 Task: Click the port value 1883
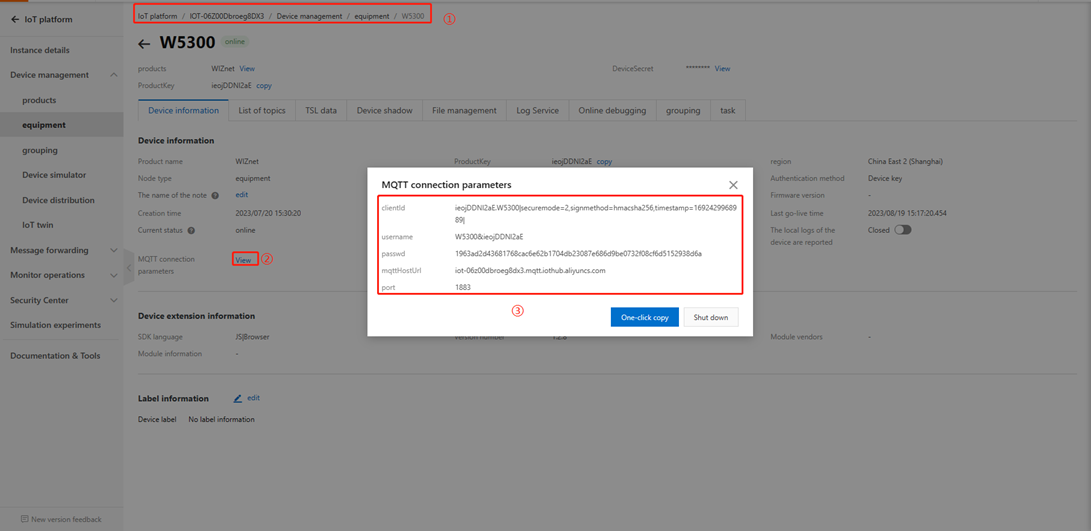pyautogui.click(x=463, y=287)
